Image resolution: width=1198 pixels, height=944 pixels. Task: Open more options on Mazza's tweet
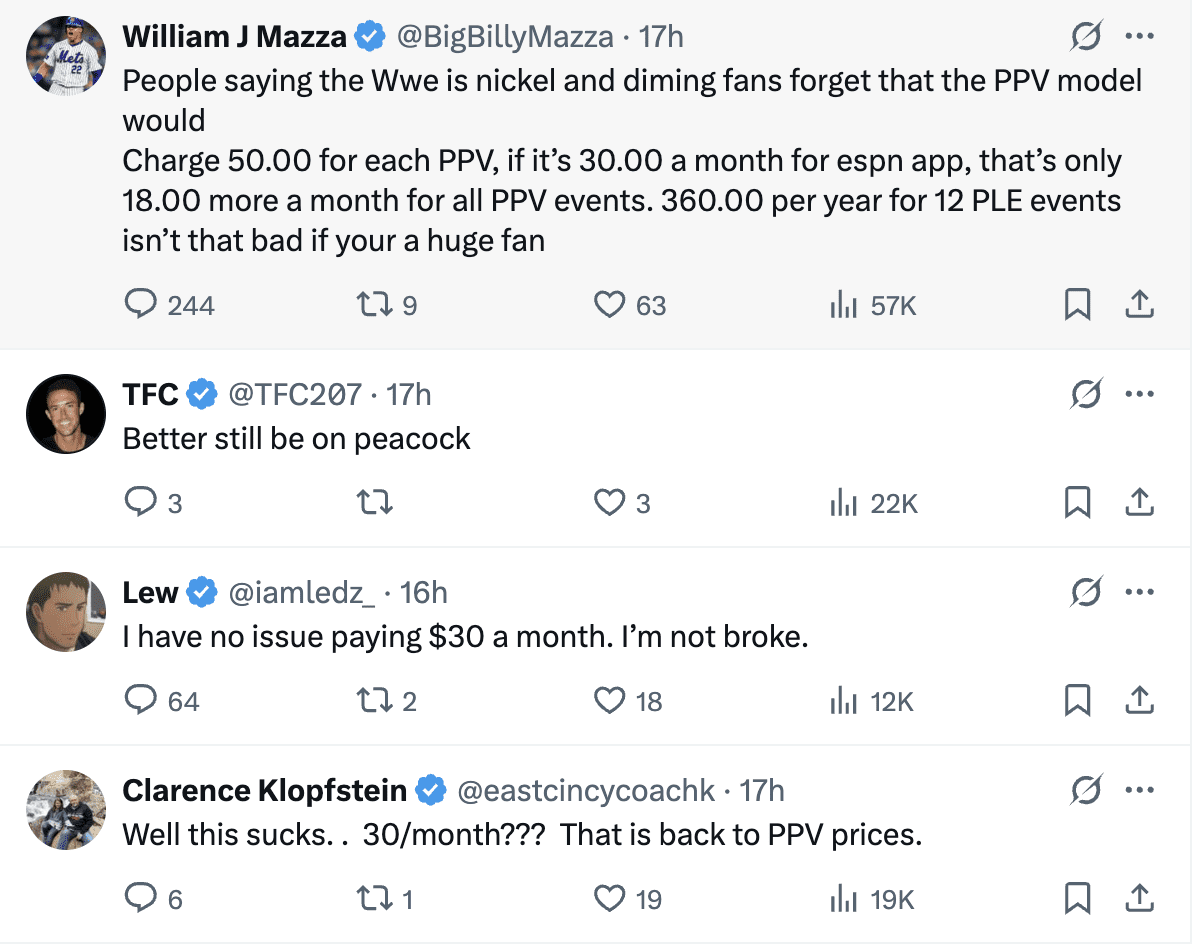1139,37
